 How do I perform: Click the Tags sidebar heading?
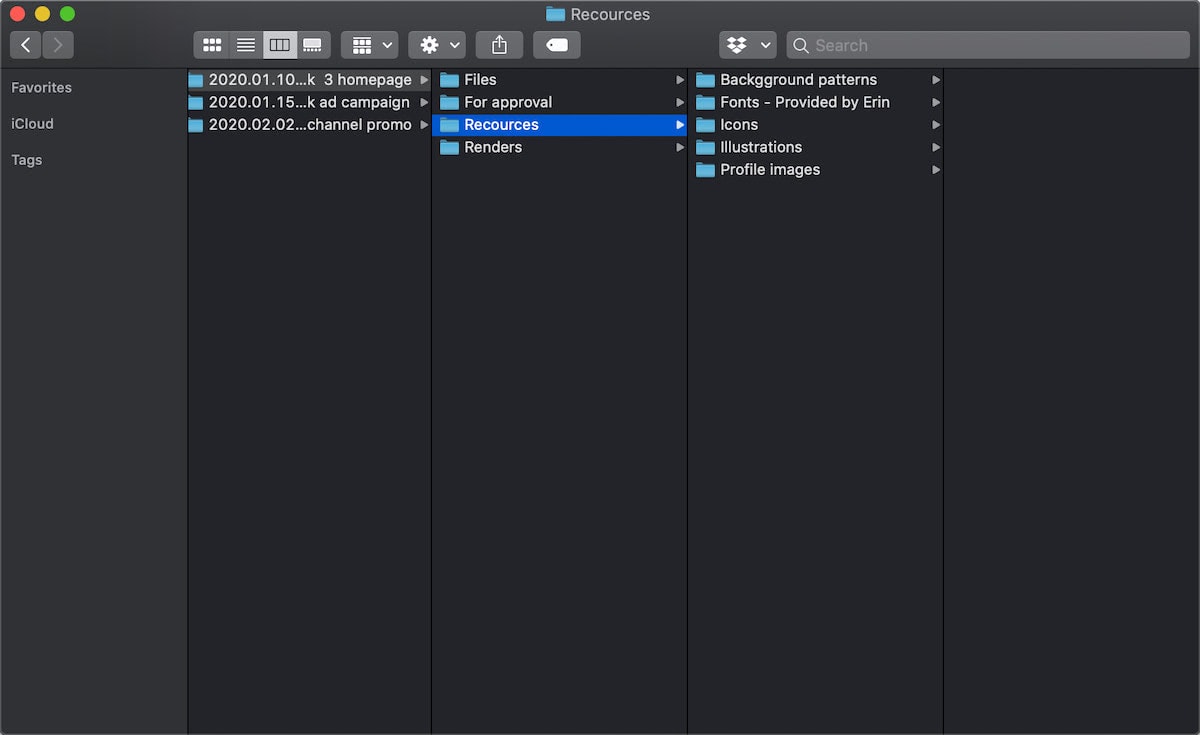coord(27,160)
